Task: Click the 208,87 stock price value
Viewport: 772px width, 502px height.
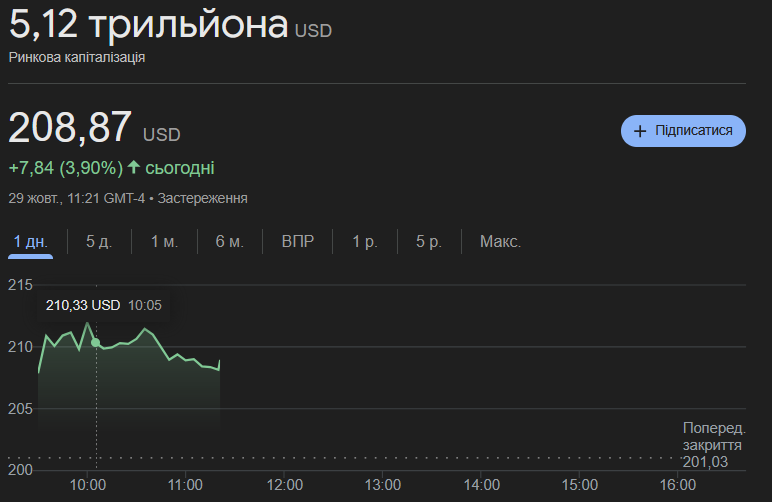Action: pos(70,128)
